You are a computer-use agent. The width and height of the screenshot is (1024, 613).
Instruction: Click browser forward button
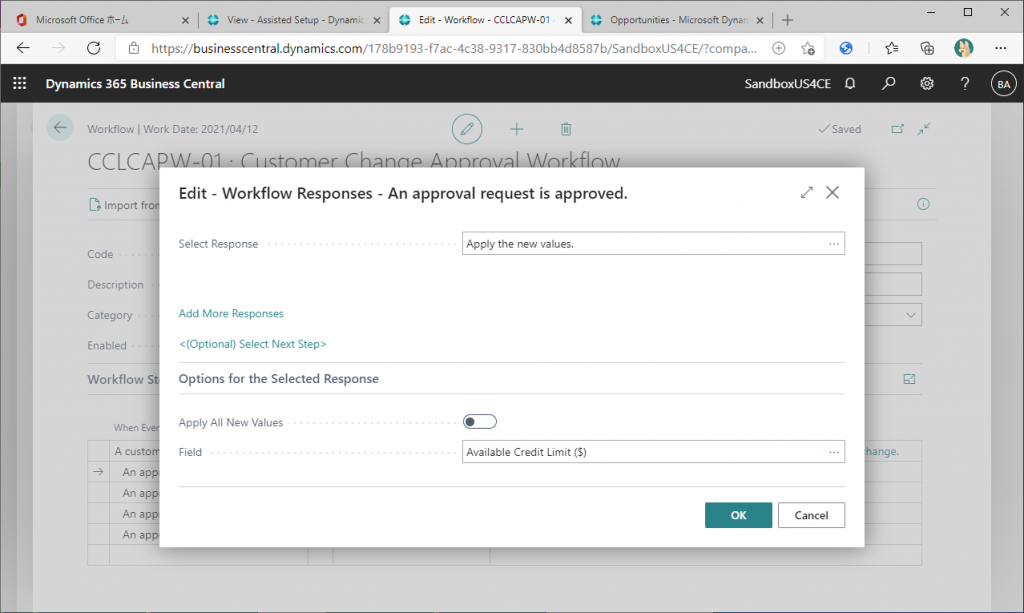pyautogui.click(x=59, y=48)
